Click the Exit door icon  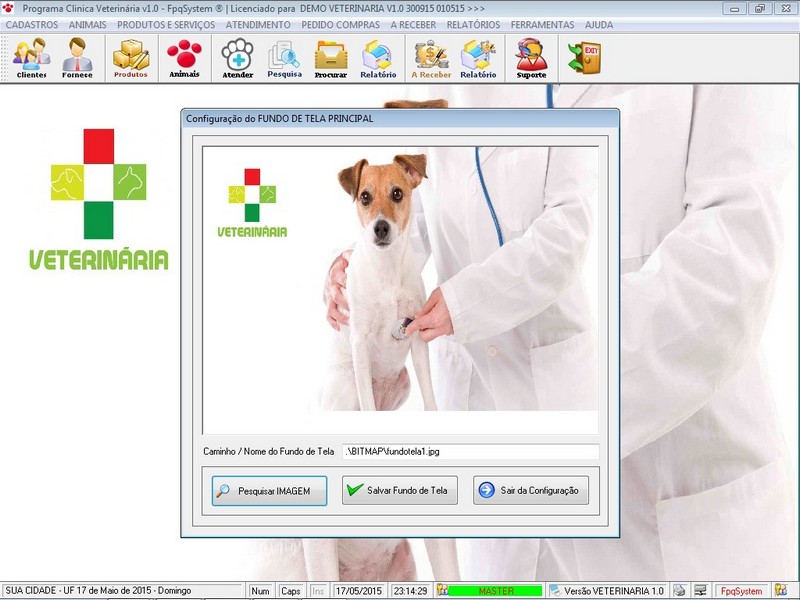click(x=584, y=58)
